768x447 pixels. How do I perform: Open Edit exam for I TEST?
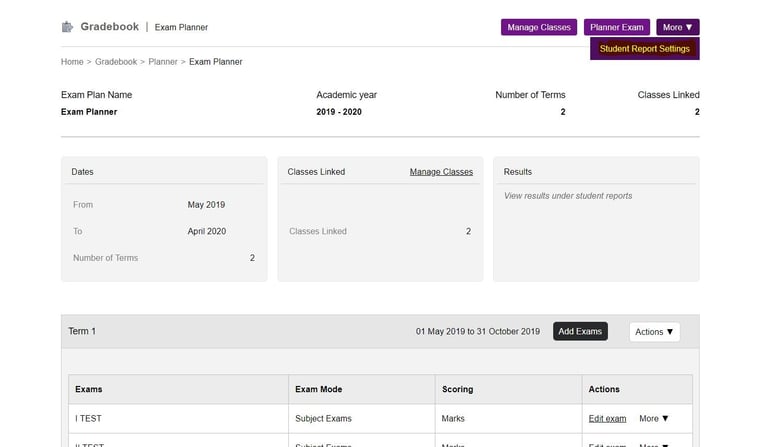click(607, 418)
